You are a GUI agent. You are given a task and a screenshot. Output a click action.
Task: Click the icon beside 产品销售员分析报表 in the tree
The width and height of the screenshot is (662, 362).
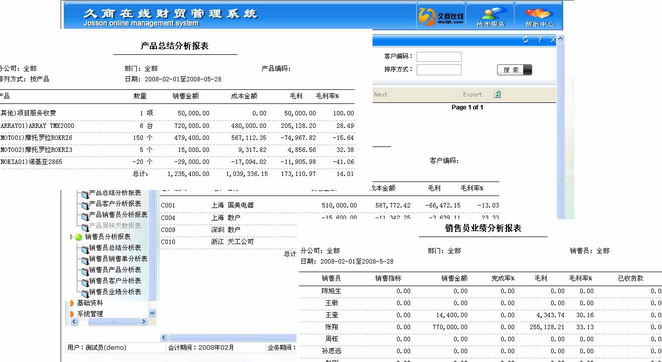85,216
